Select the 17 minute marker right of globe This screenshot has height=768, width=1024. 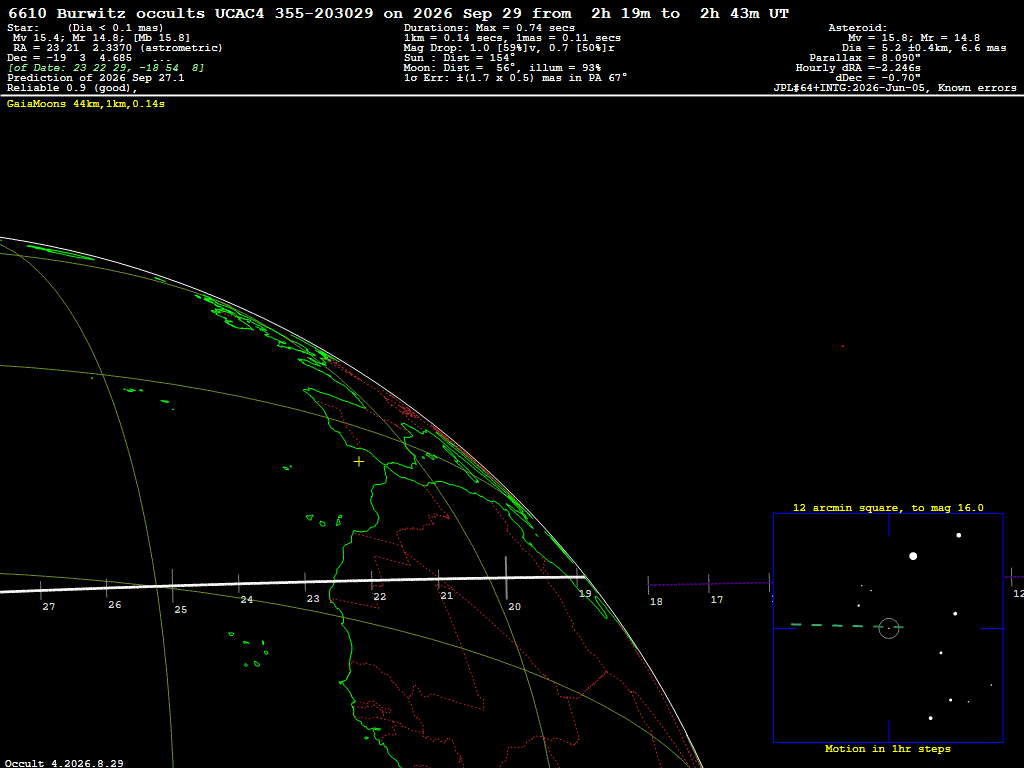pos(716,600)
